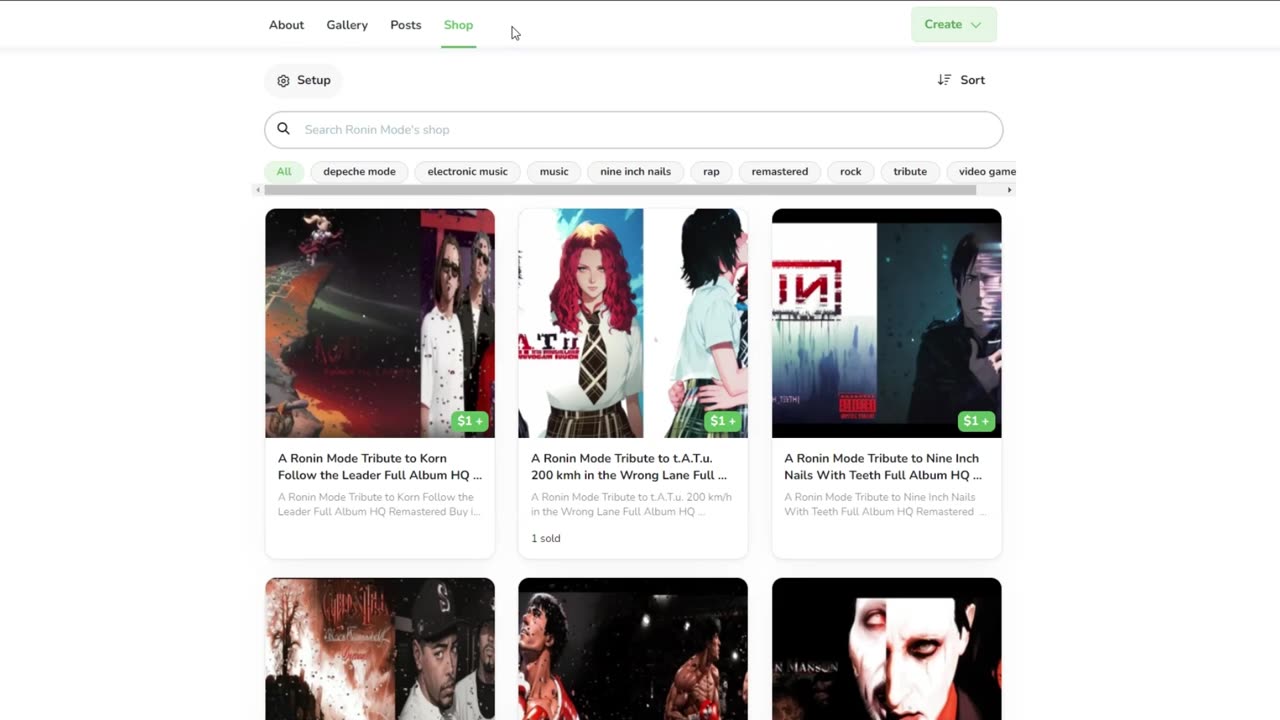Switch to the Posts tab
Viewport: 1280px width, 720px height.
coord(405,25)
